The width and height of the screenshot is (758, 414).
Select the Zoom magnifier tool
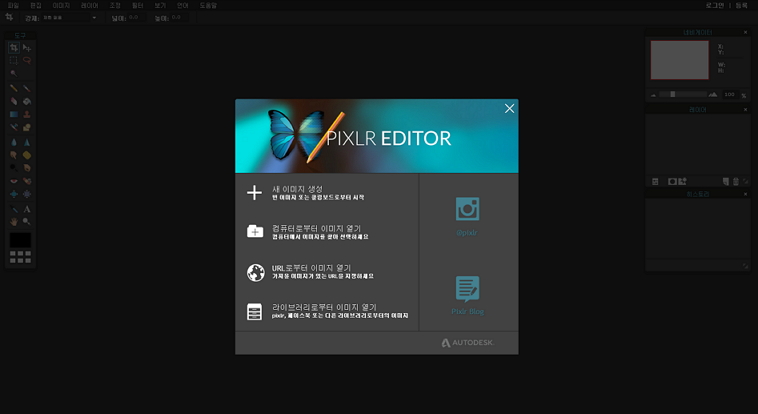pos(27,222)
